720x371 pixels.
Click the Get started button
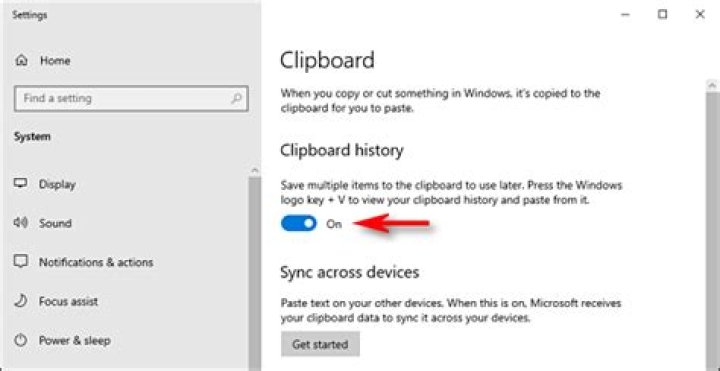point(320,344)
